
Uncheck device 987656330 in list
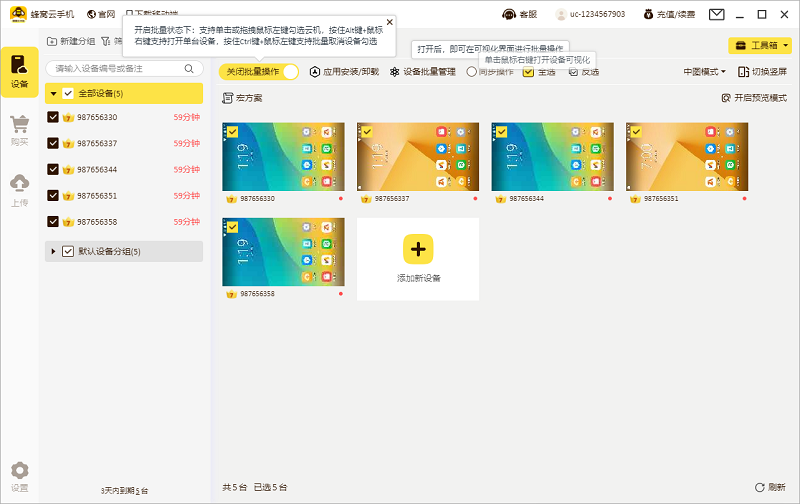[x=53, y=117]
